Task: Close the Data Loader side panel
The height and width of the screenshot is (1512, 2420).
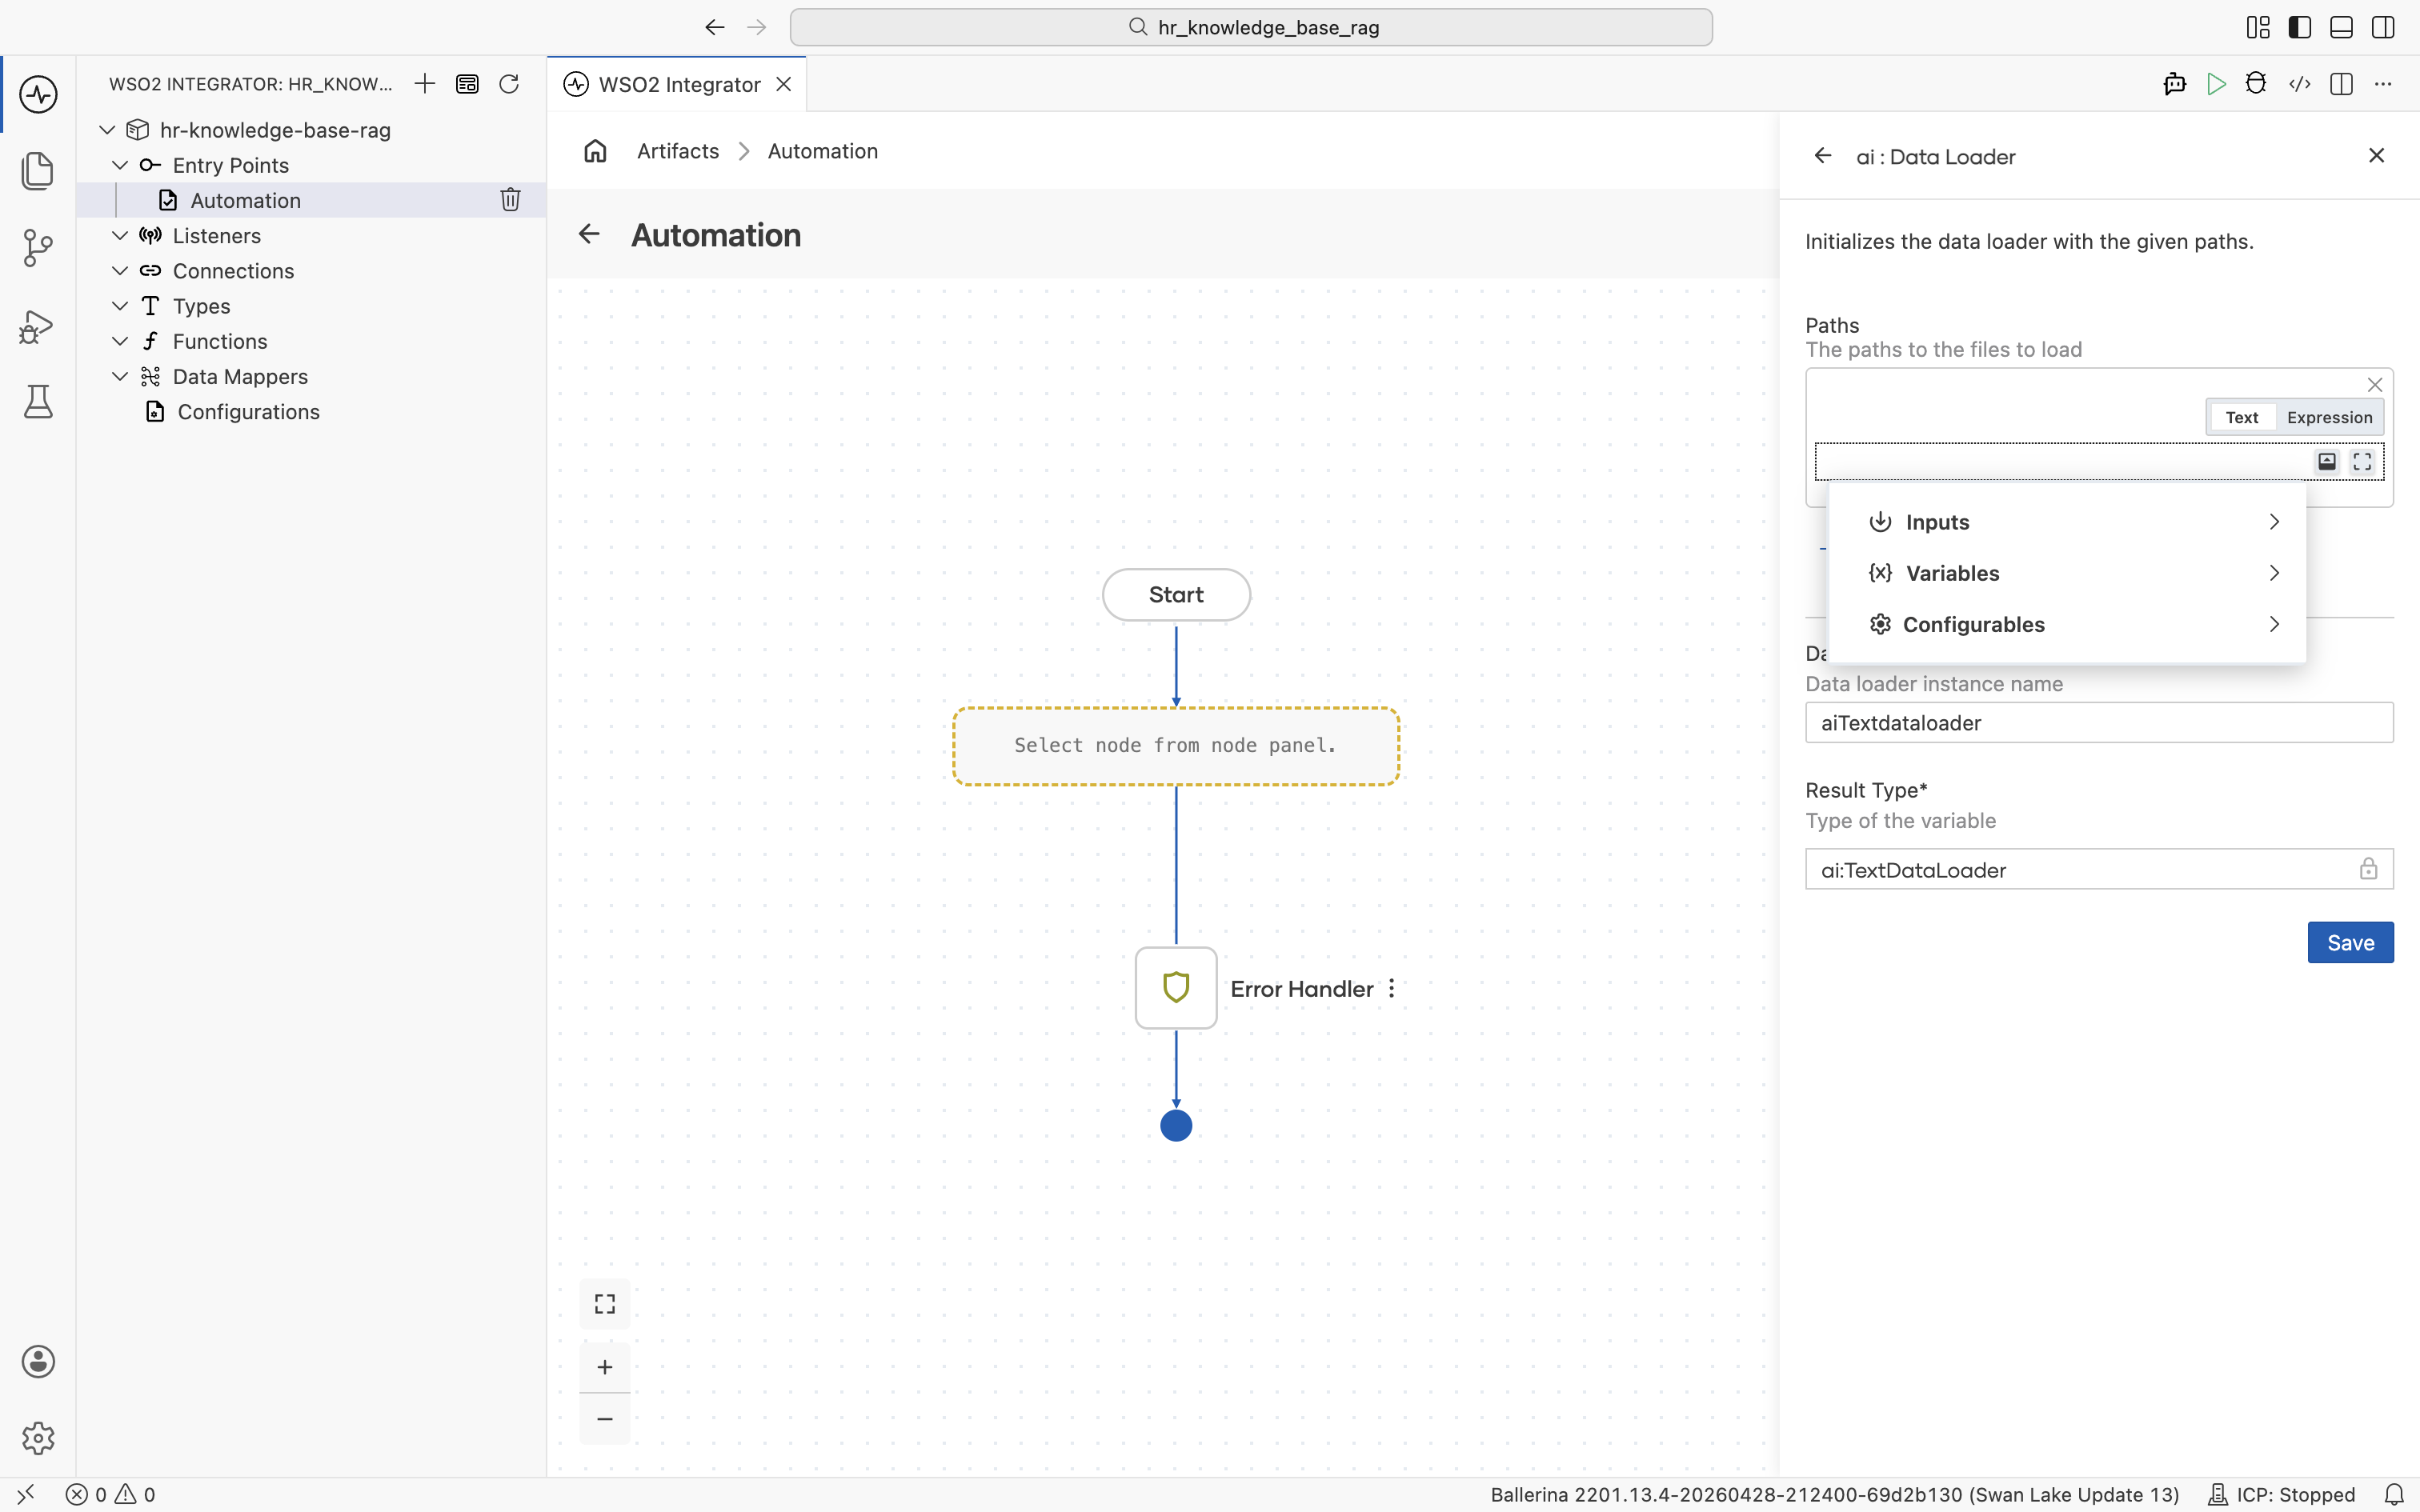Action: 2377,155
